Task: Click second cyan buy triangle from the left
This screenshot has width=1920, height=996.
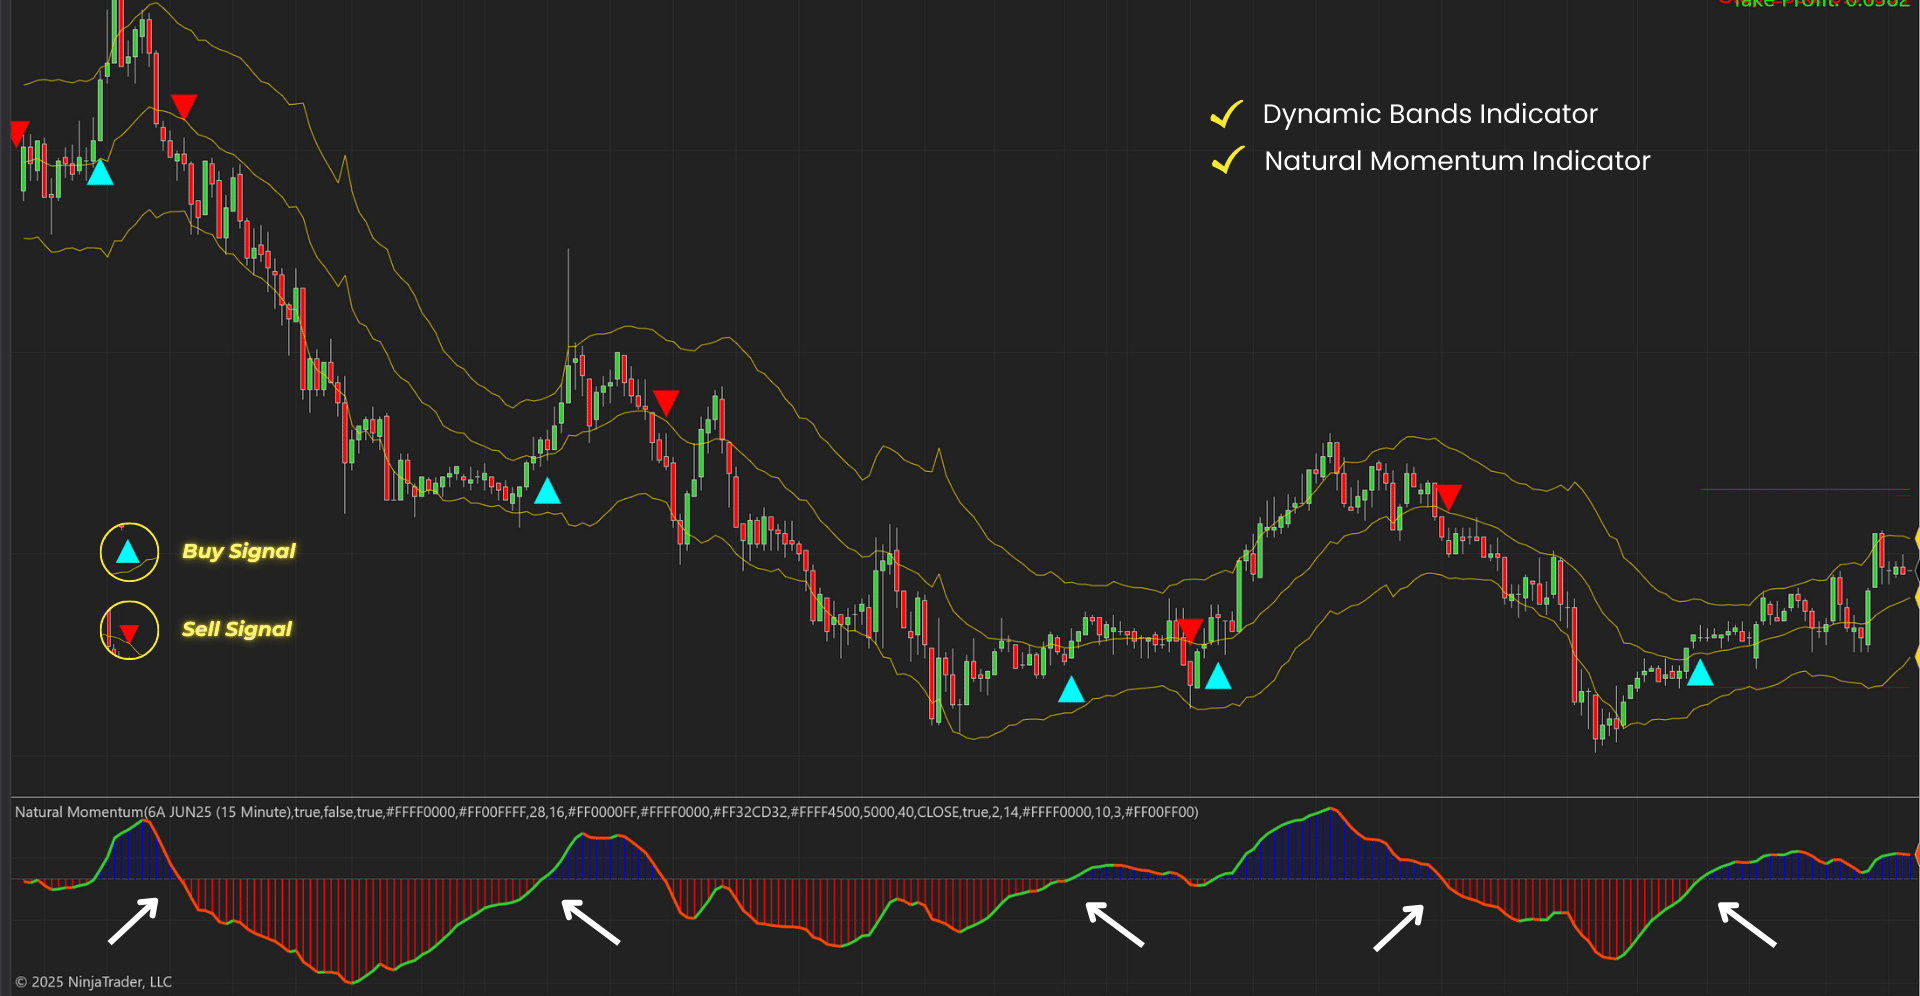Action: [x=547, y=492]
